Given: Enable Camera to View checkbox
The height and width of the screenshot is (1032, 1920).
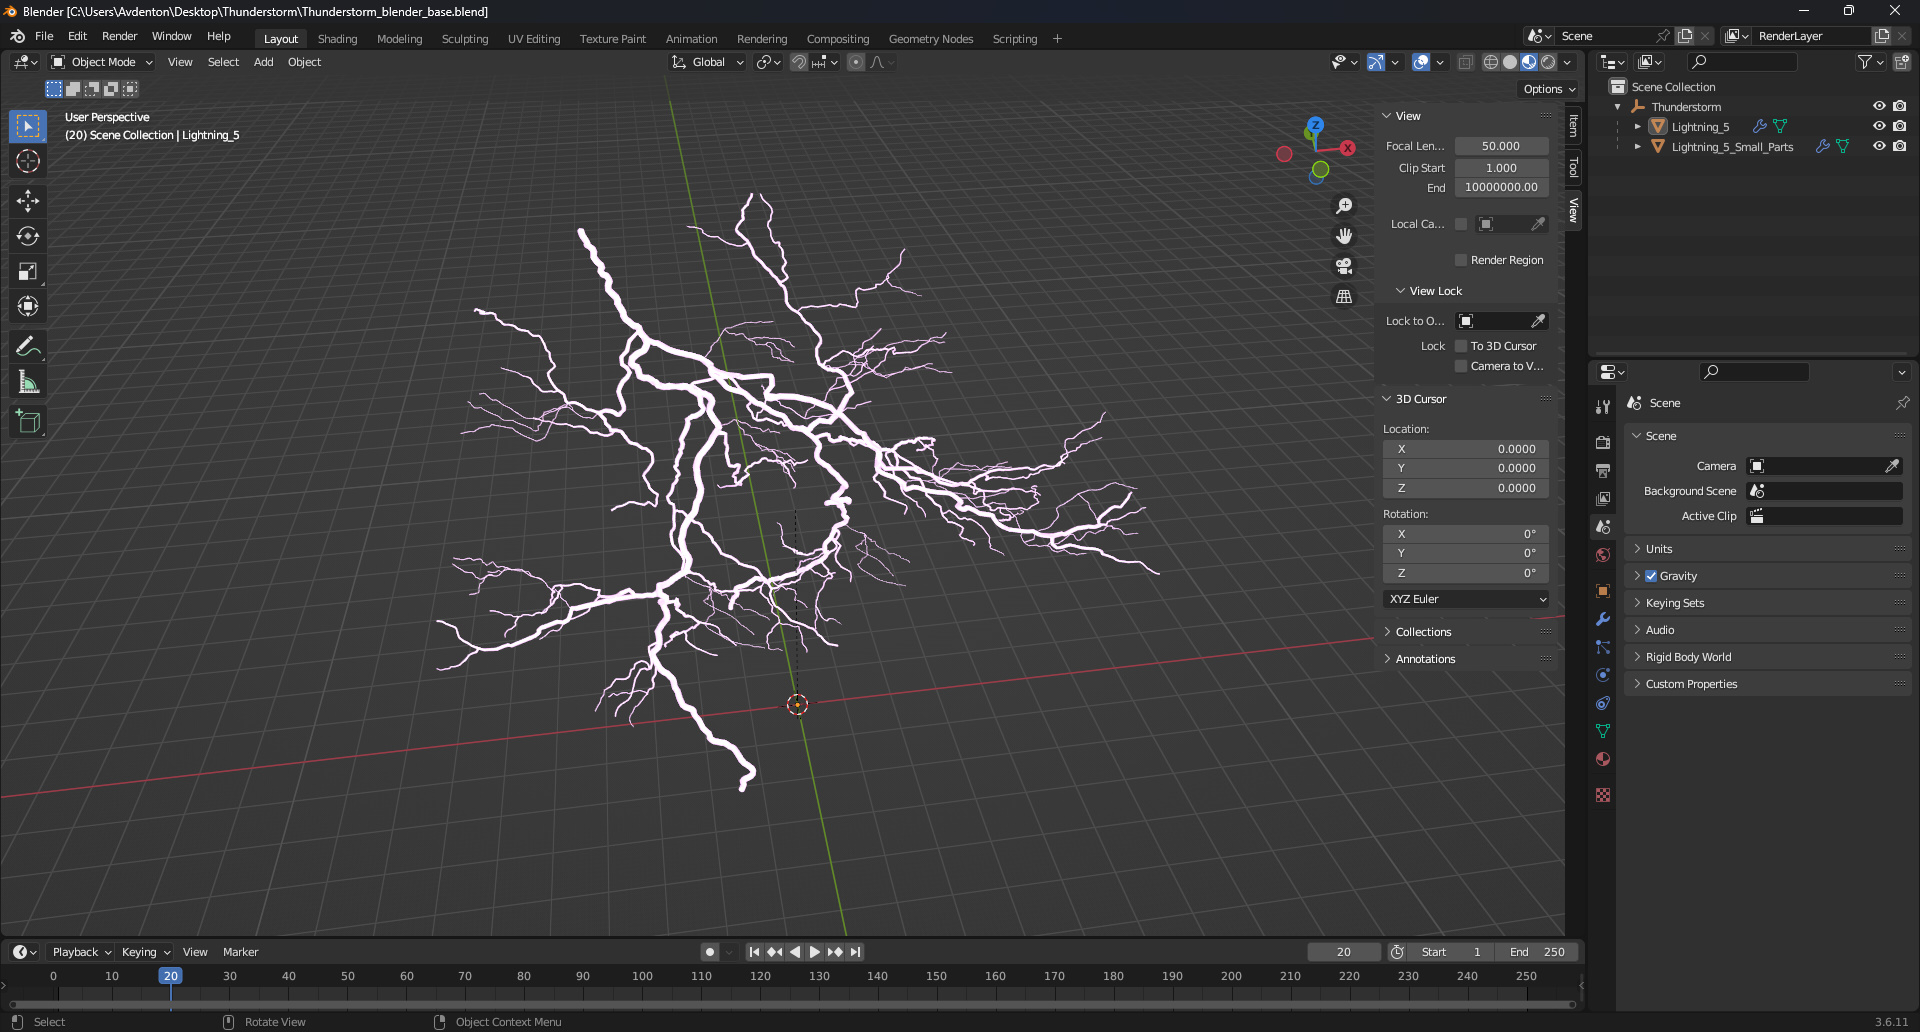Looking at the screenshot, I should pos(1461,366).
